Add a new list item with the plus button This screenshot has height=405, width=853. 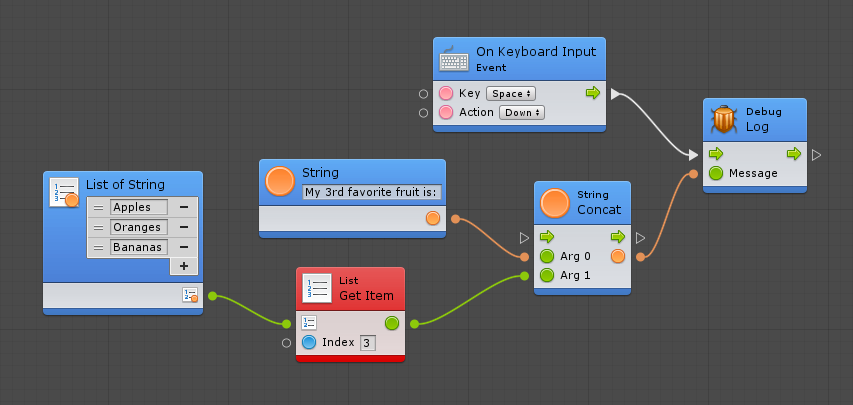pyautogui.click(x=184, y=266)
